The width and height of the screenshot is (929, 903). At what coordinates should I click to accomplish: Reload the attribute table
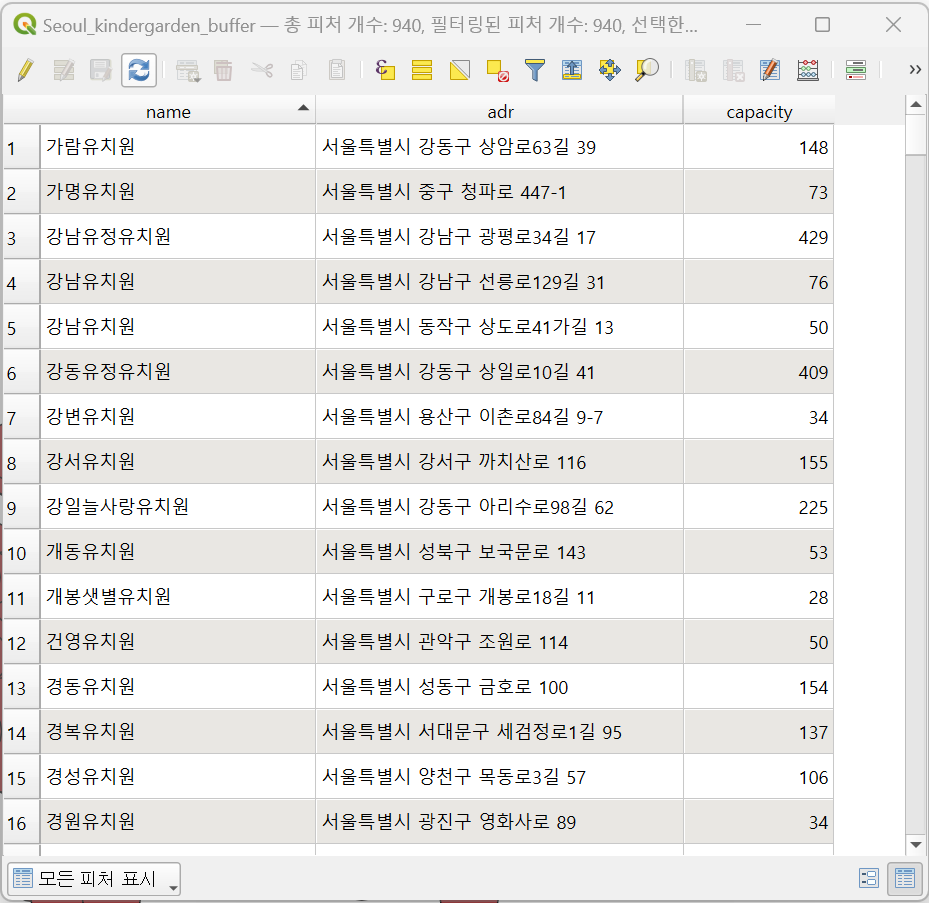coord(139,71)
